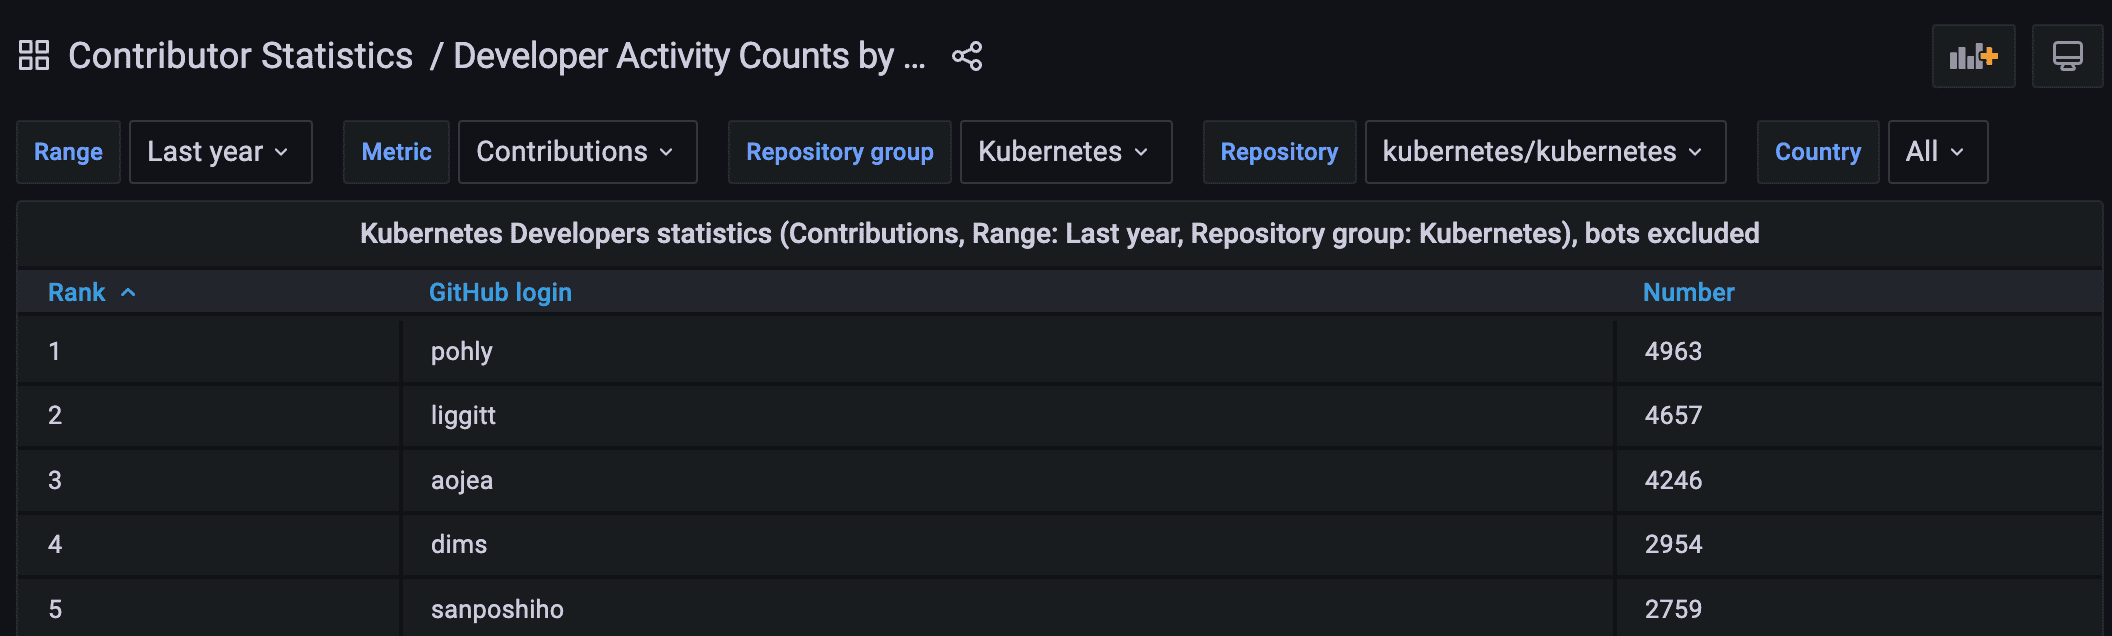Click the Contributor Statistics breadcrumb link
The height and width of the screenshot is (636, 2112).
[240, 56]
